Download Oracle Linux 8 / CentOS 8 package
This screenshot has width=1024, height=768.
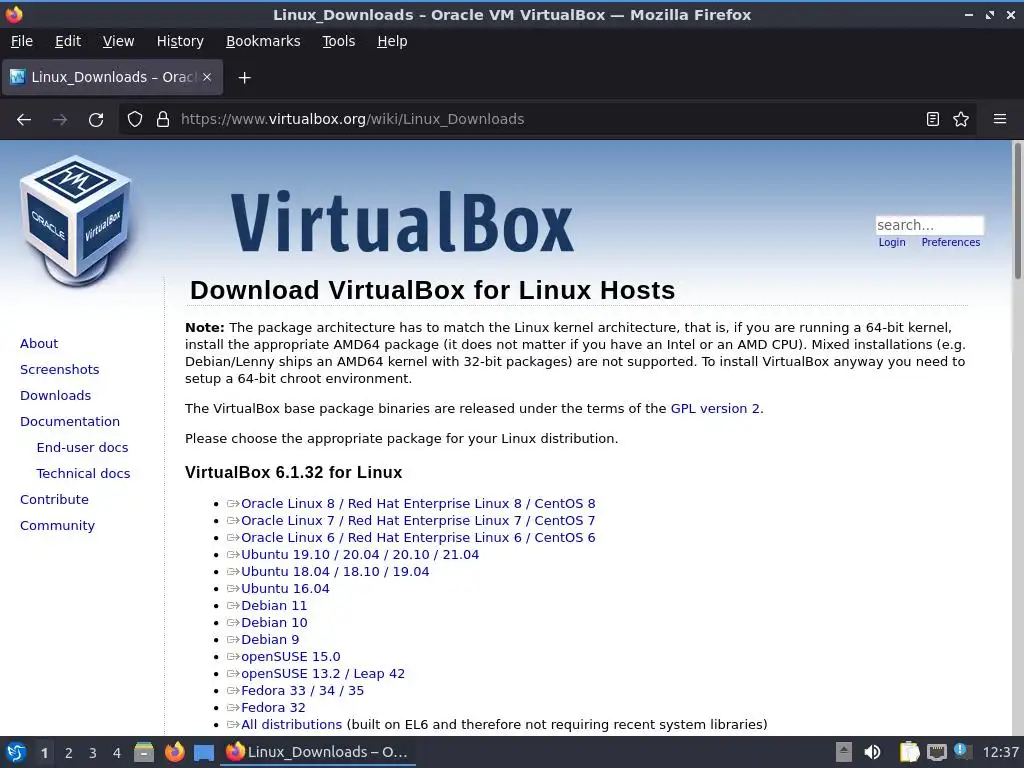(418, 504)
